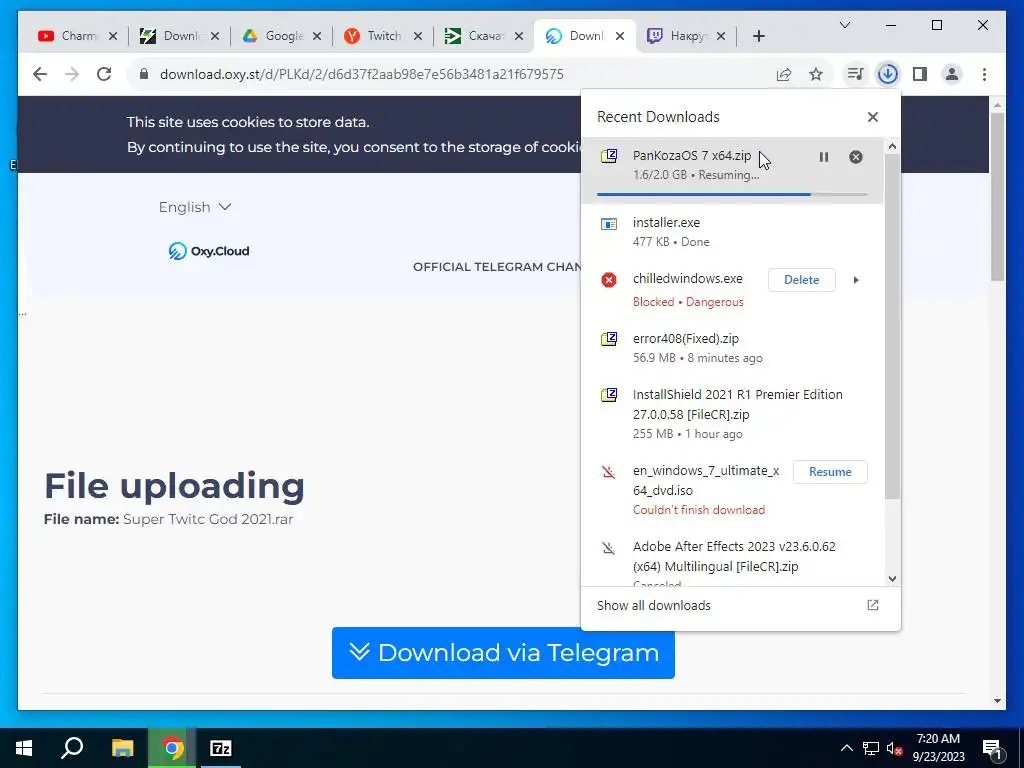
Task: Resume en_windows_7_ultimate_x64_dvd.iso download
Action: 830,472
